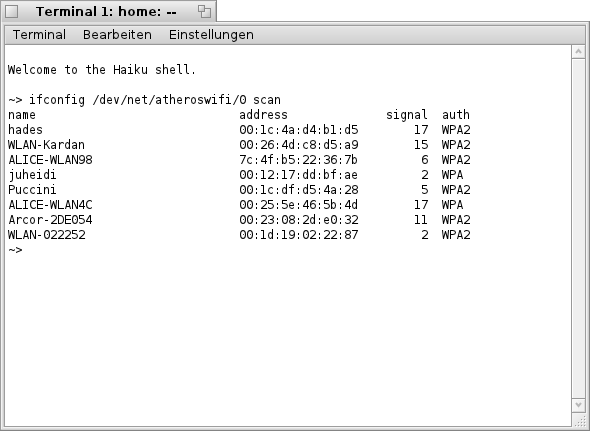Click the window close box in tab
The image size is (590, 431).
[x=12, y=12]
